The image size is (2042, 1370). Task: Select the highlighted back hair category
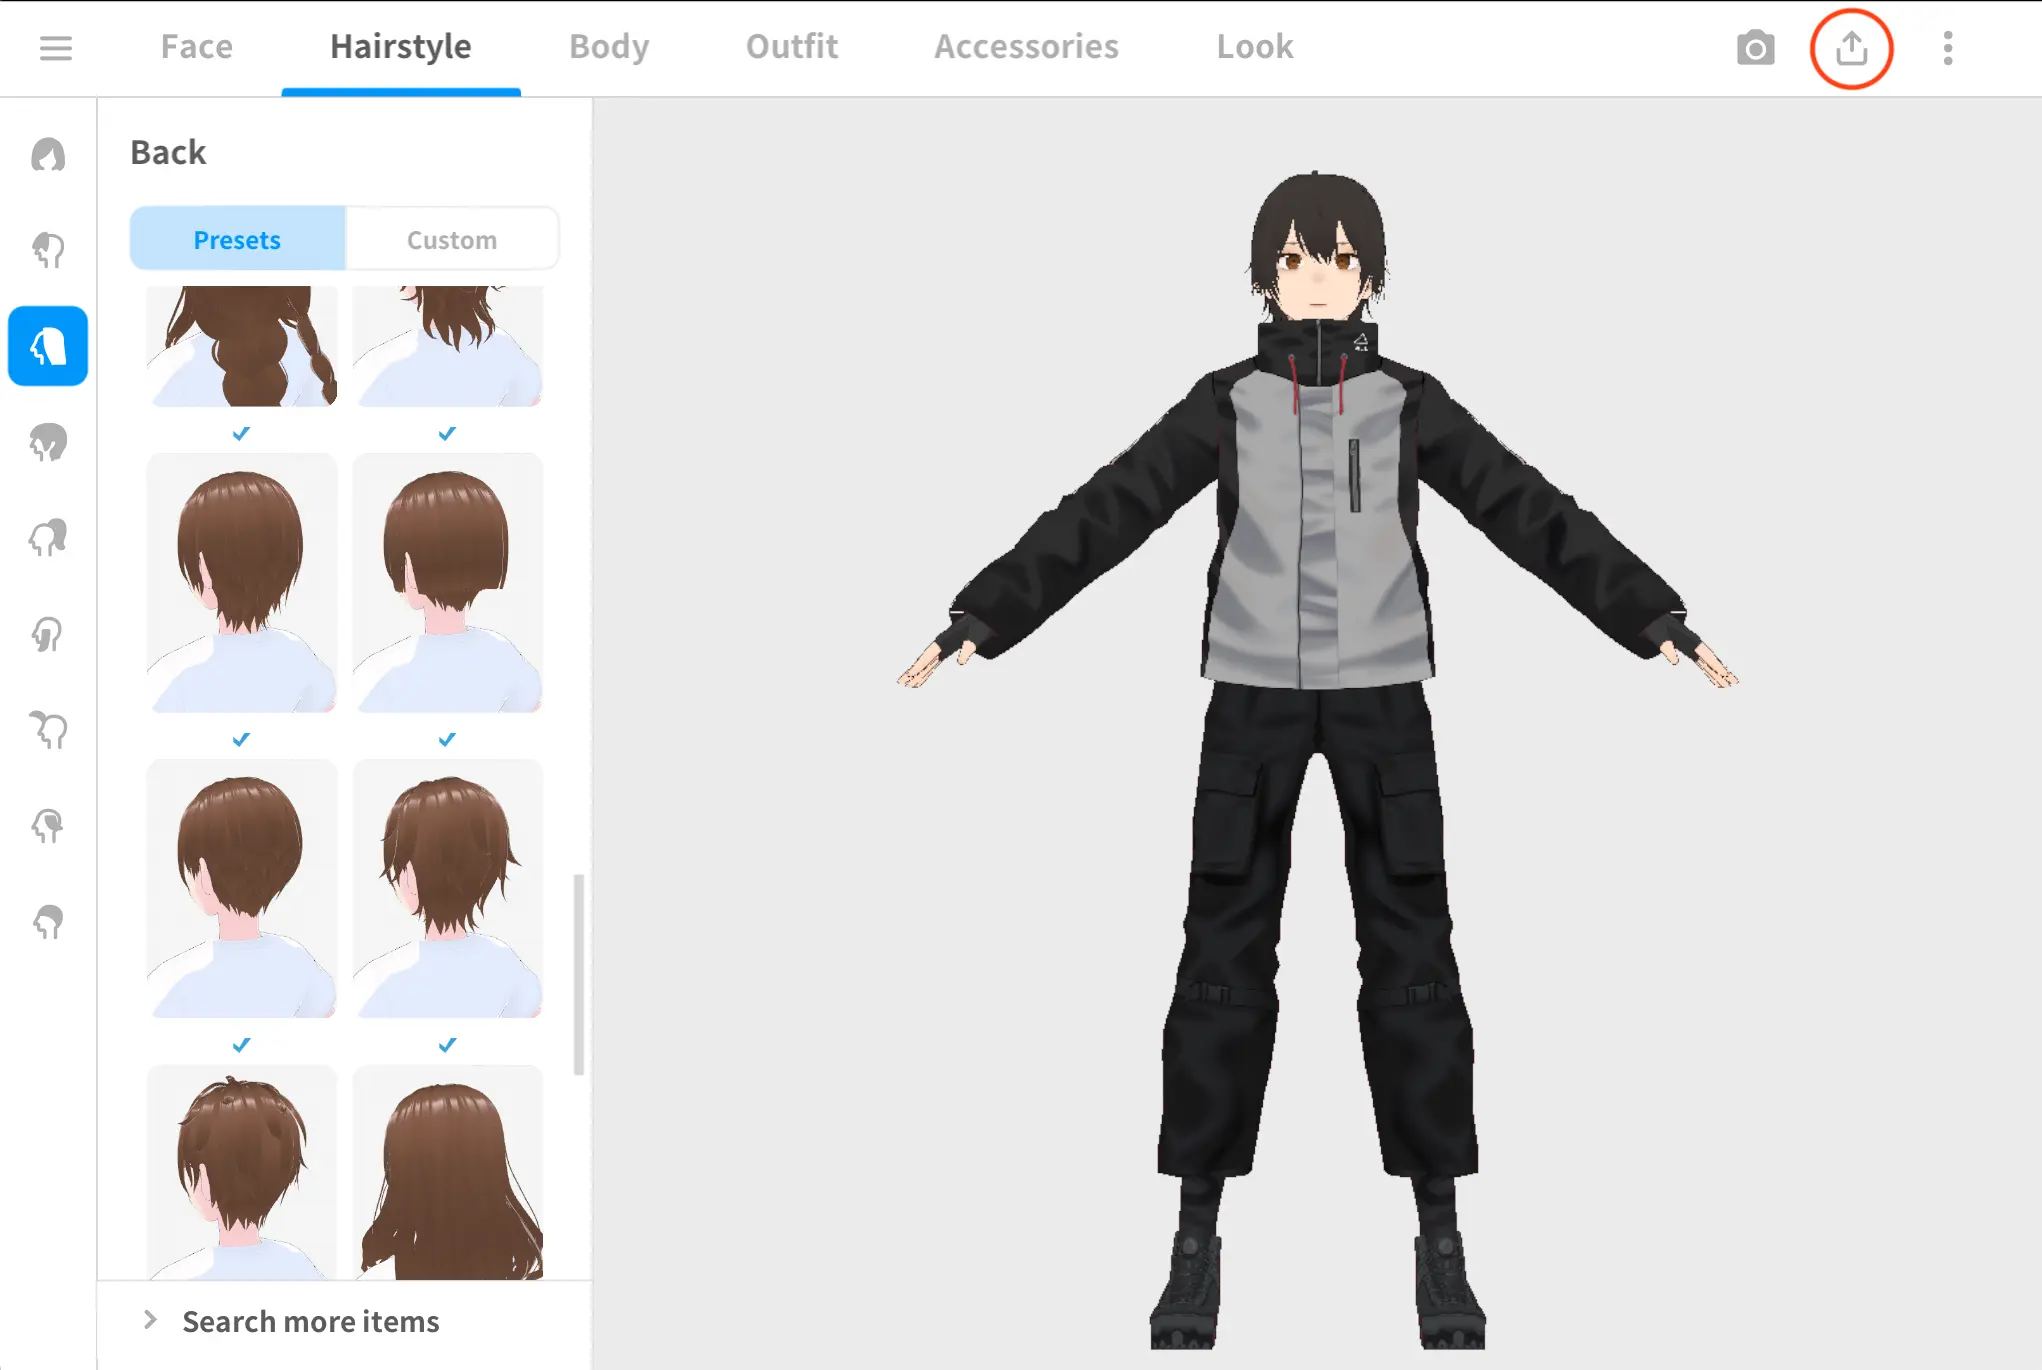pyautogui.click(x=48, y=347)
